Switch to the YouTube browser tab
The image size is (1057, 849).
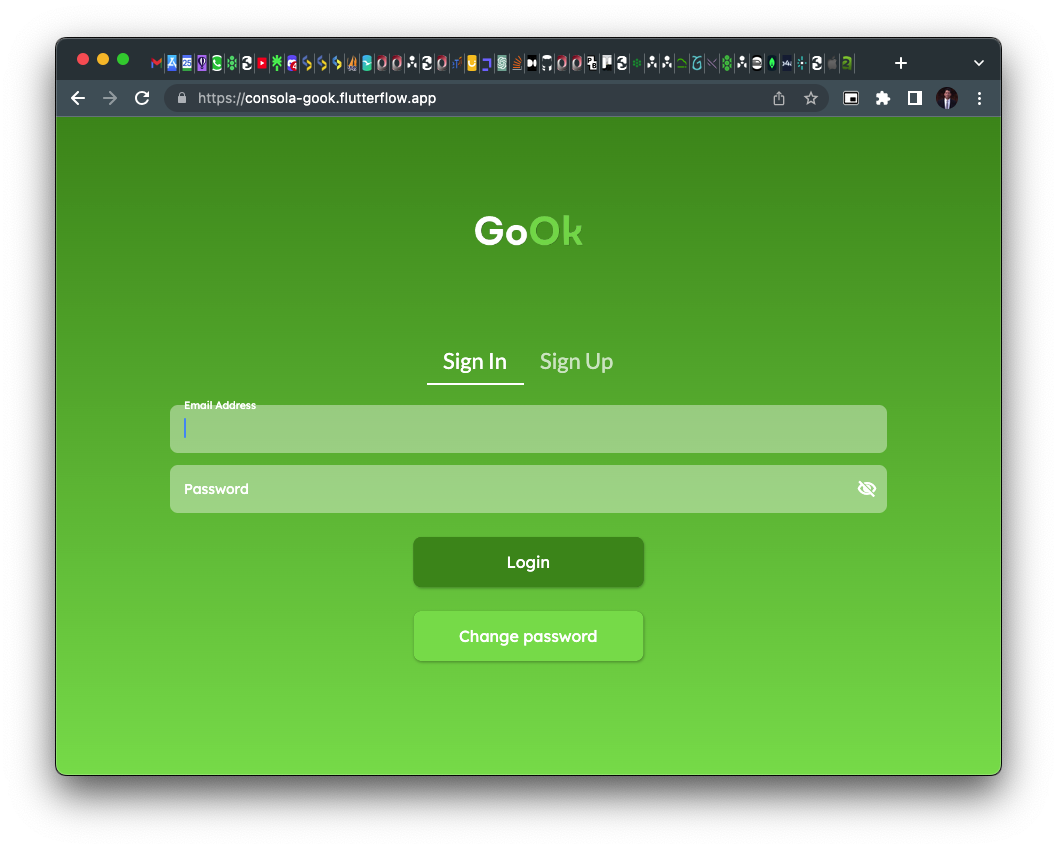click(x=262, y=63)
